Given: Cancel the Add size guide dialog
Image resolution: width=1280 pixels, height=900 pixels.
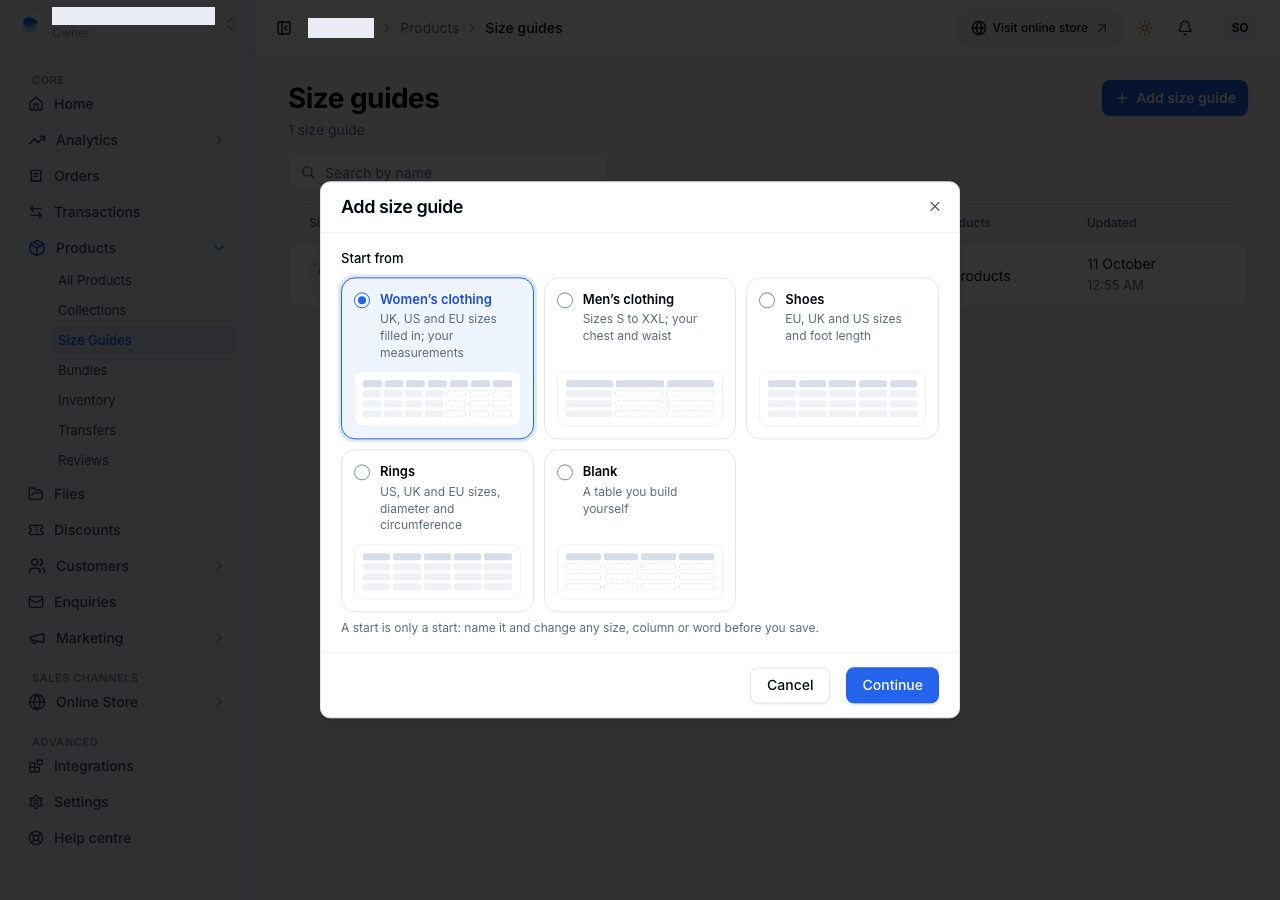Looking at the screenshot, I should (x=790, y=685).
